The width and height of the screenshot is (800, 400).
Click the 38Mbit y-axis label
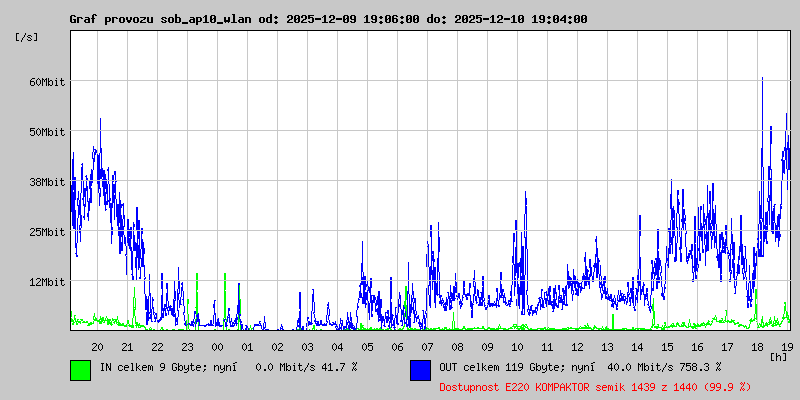[x=47, y=182]
